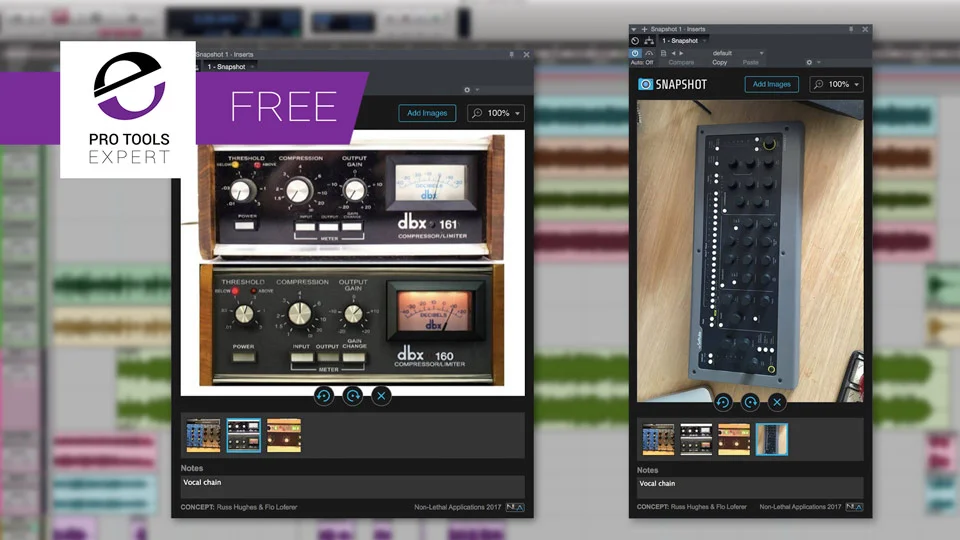Close the right Snapshot plugin window
The width and height of the screenshot is (960, 540).
(865, 29)
